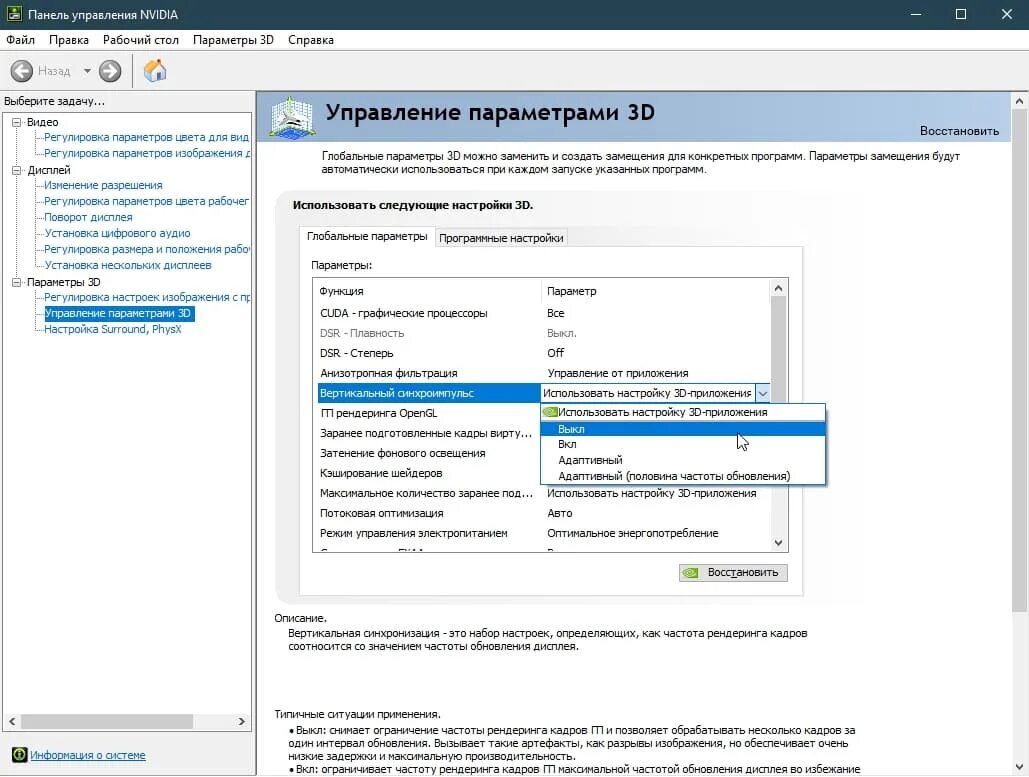Select Управление параметрами 3D tree item
The image size is (1029, 777).
[x=119, y=314]
